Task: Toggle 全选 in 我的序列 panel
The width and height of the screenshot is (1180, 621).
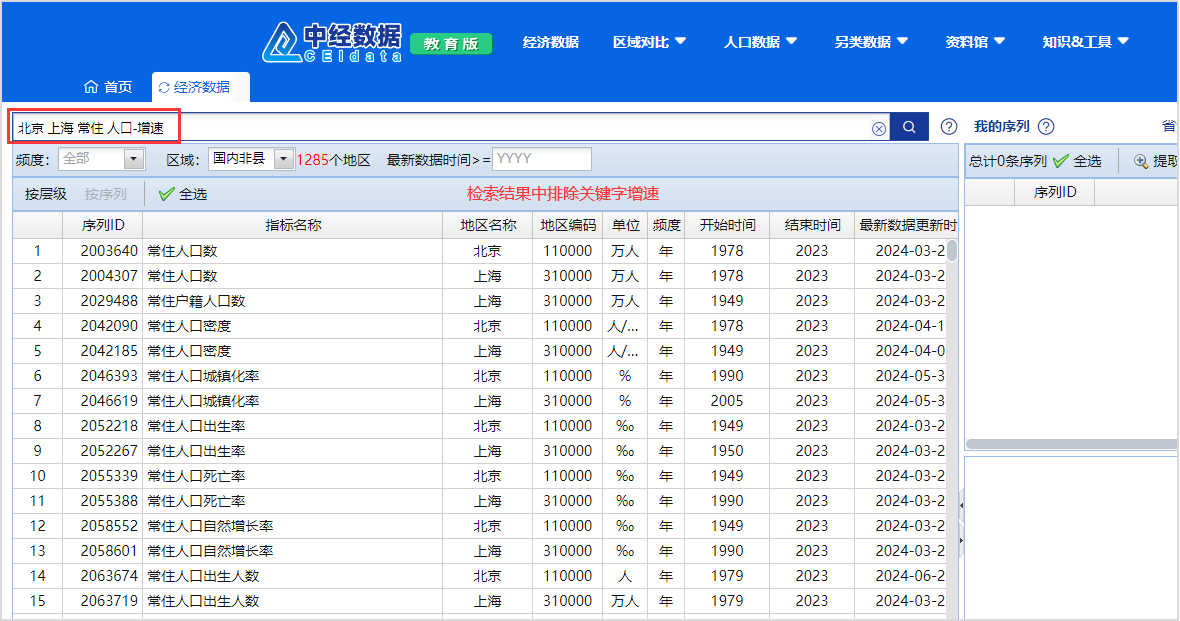Action: [x=1077, y=161]
